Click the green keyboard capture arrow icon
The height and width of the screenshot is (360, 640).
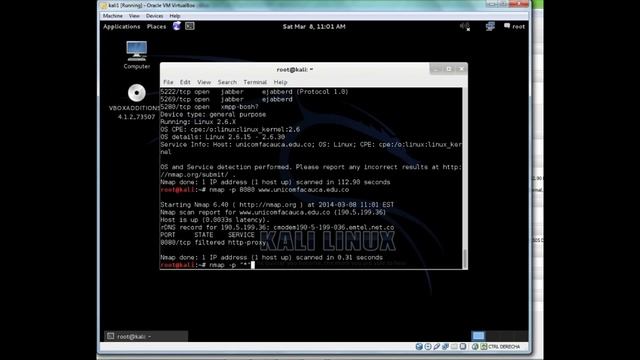pyautogui.click(x=484, y=347)
